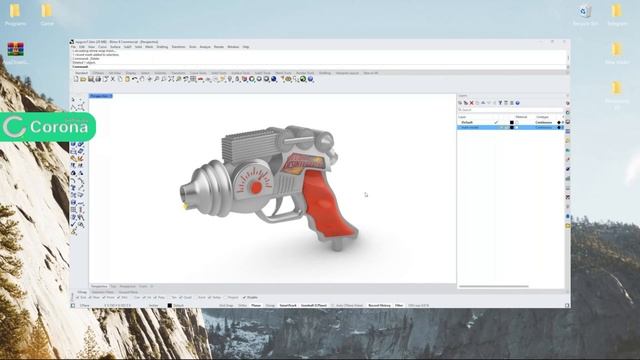Click the New file icon in Standard toolbar
640x360 pixels.
tap(76, 79)
